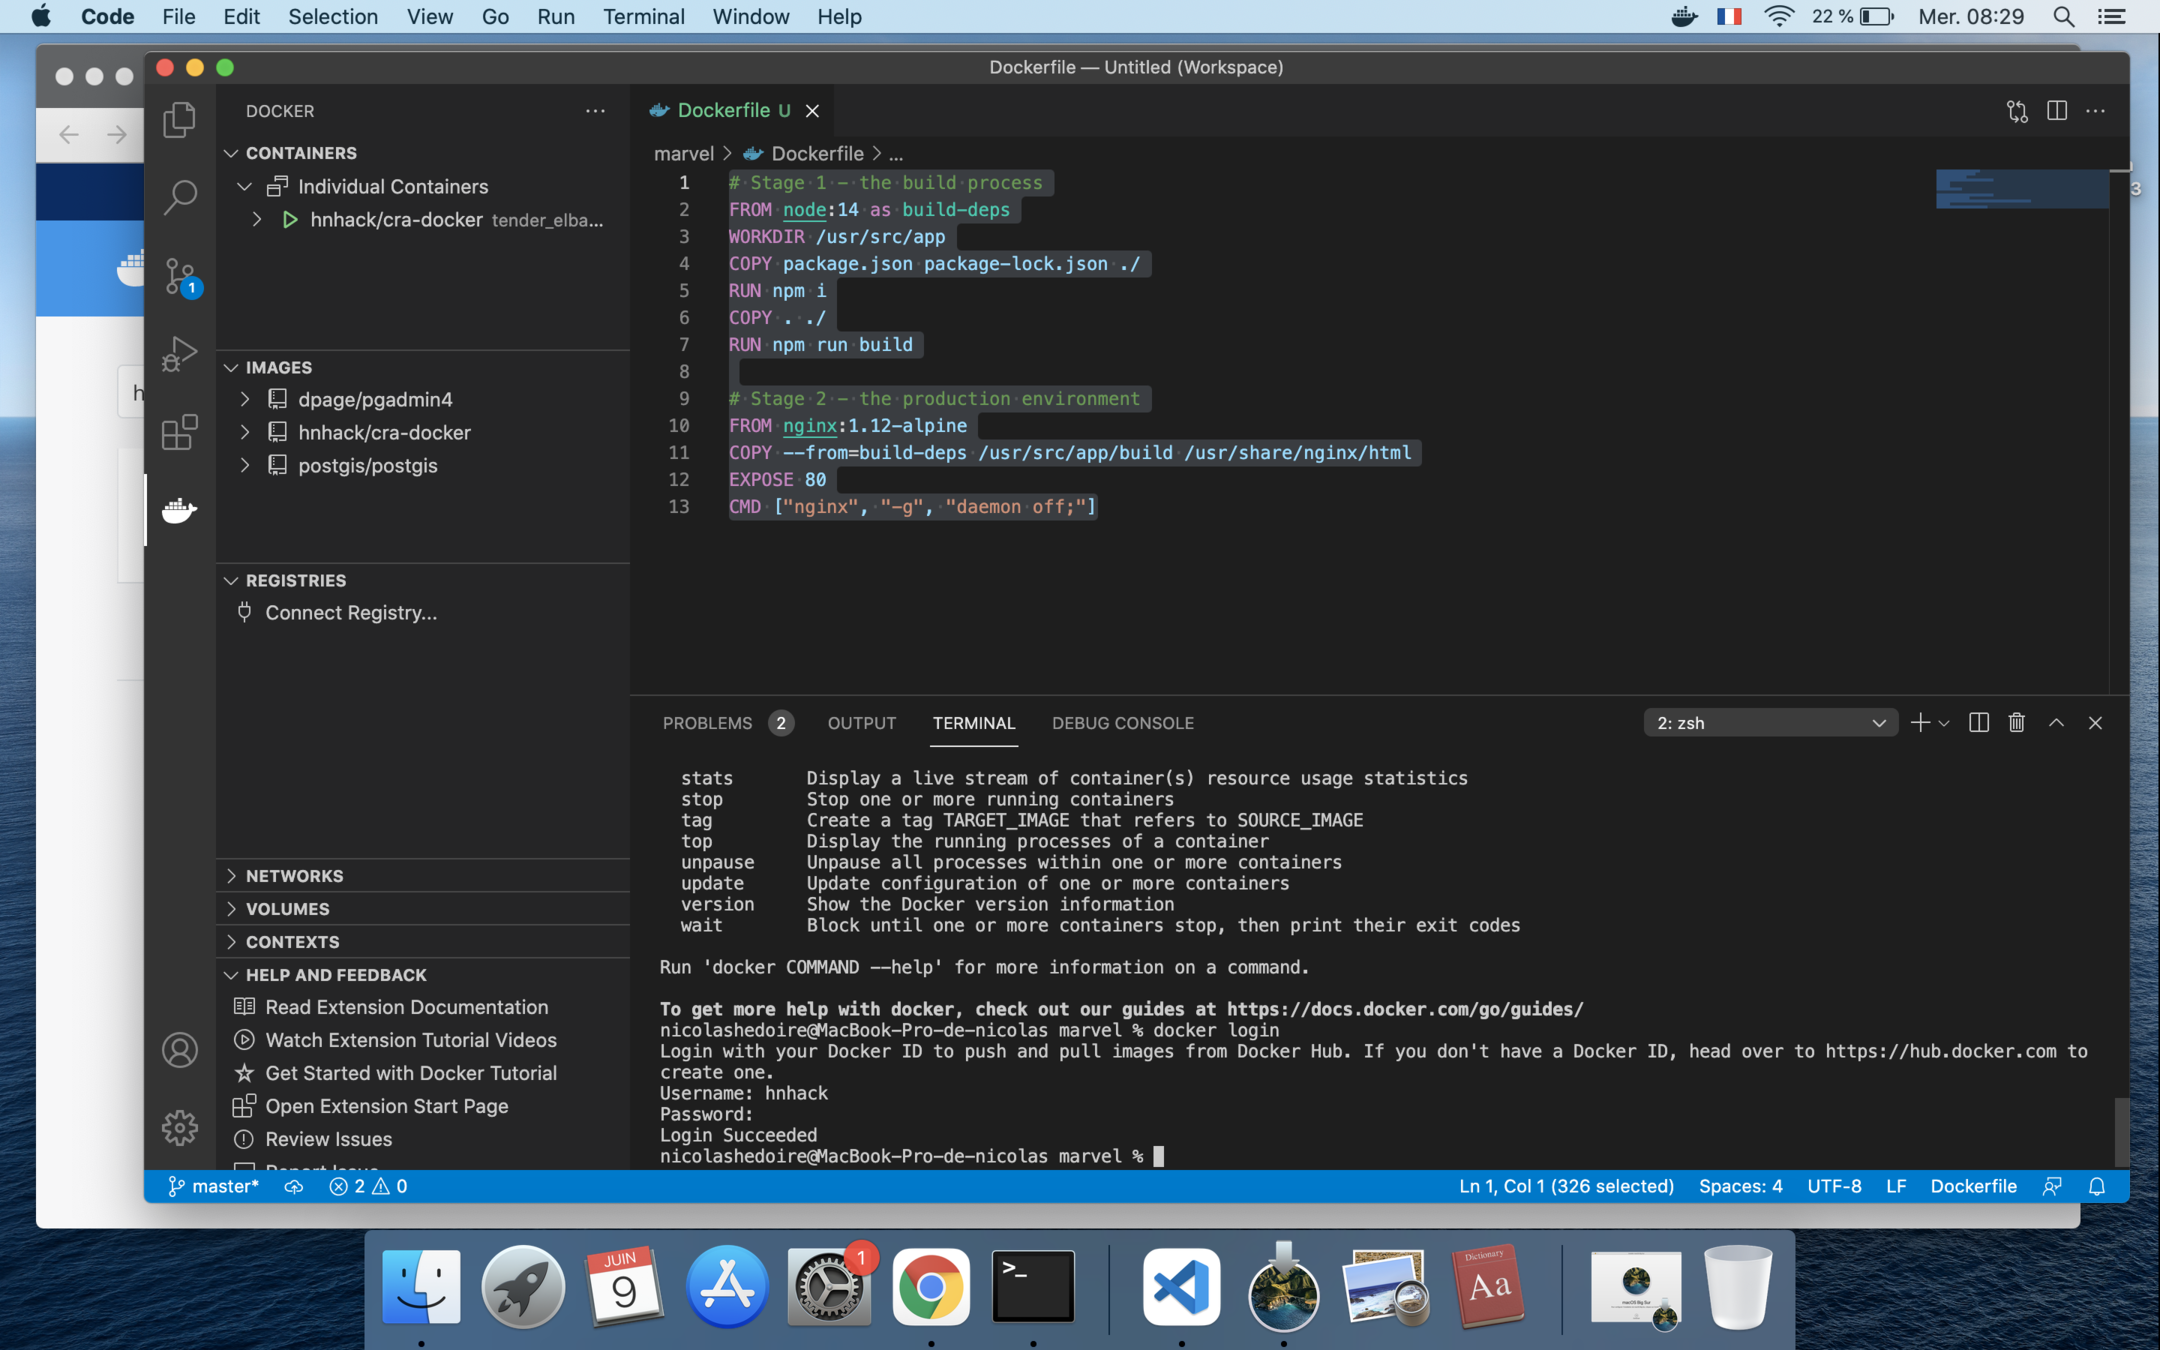This screenshot has width=2160, height=1350.
Task: Toggle the notifications bell in status bar
Action: tap(2097, 1186)
